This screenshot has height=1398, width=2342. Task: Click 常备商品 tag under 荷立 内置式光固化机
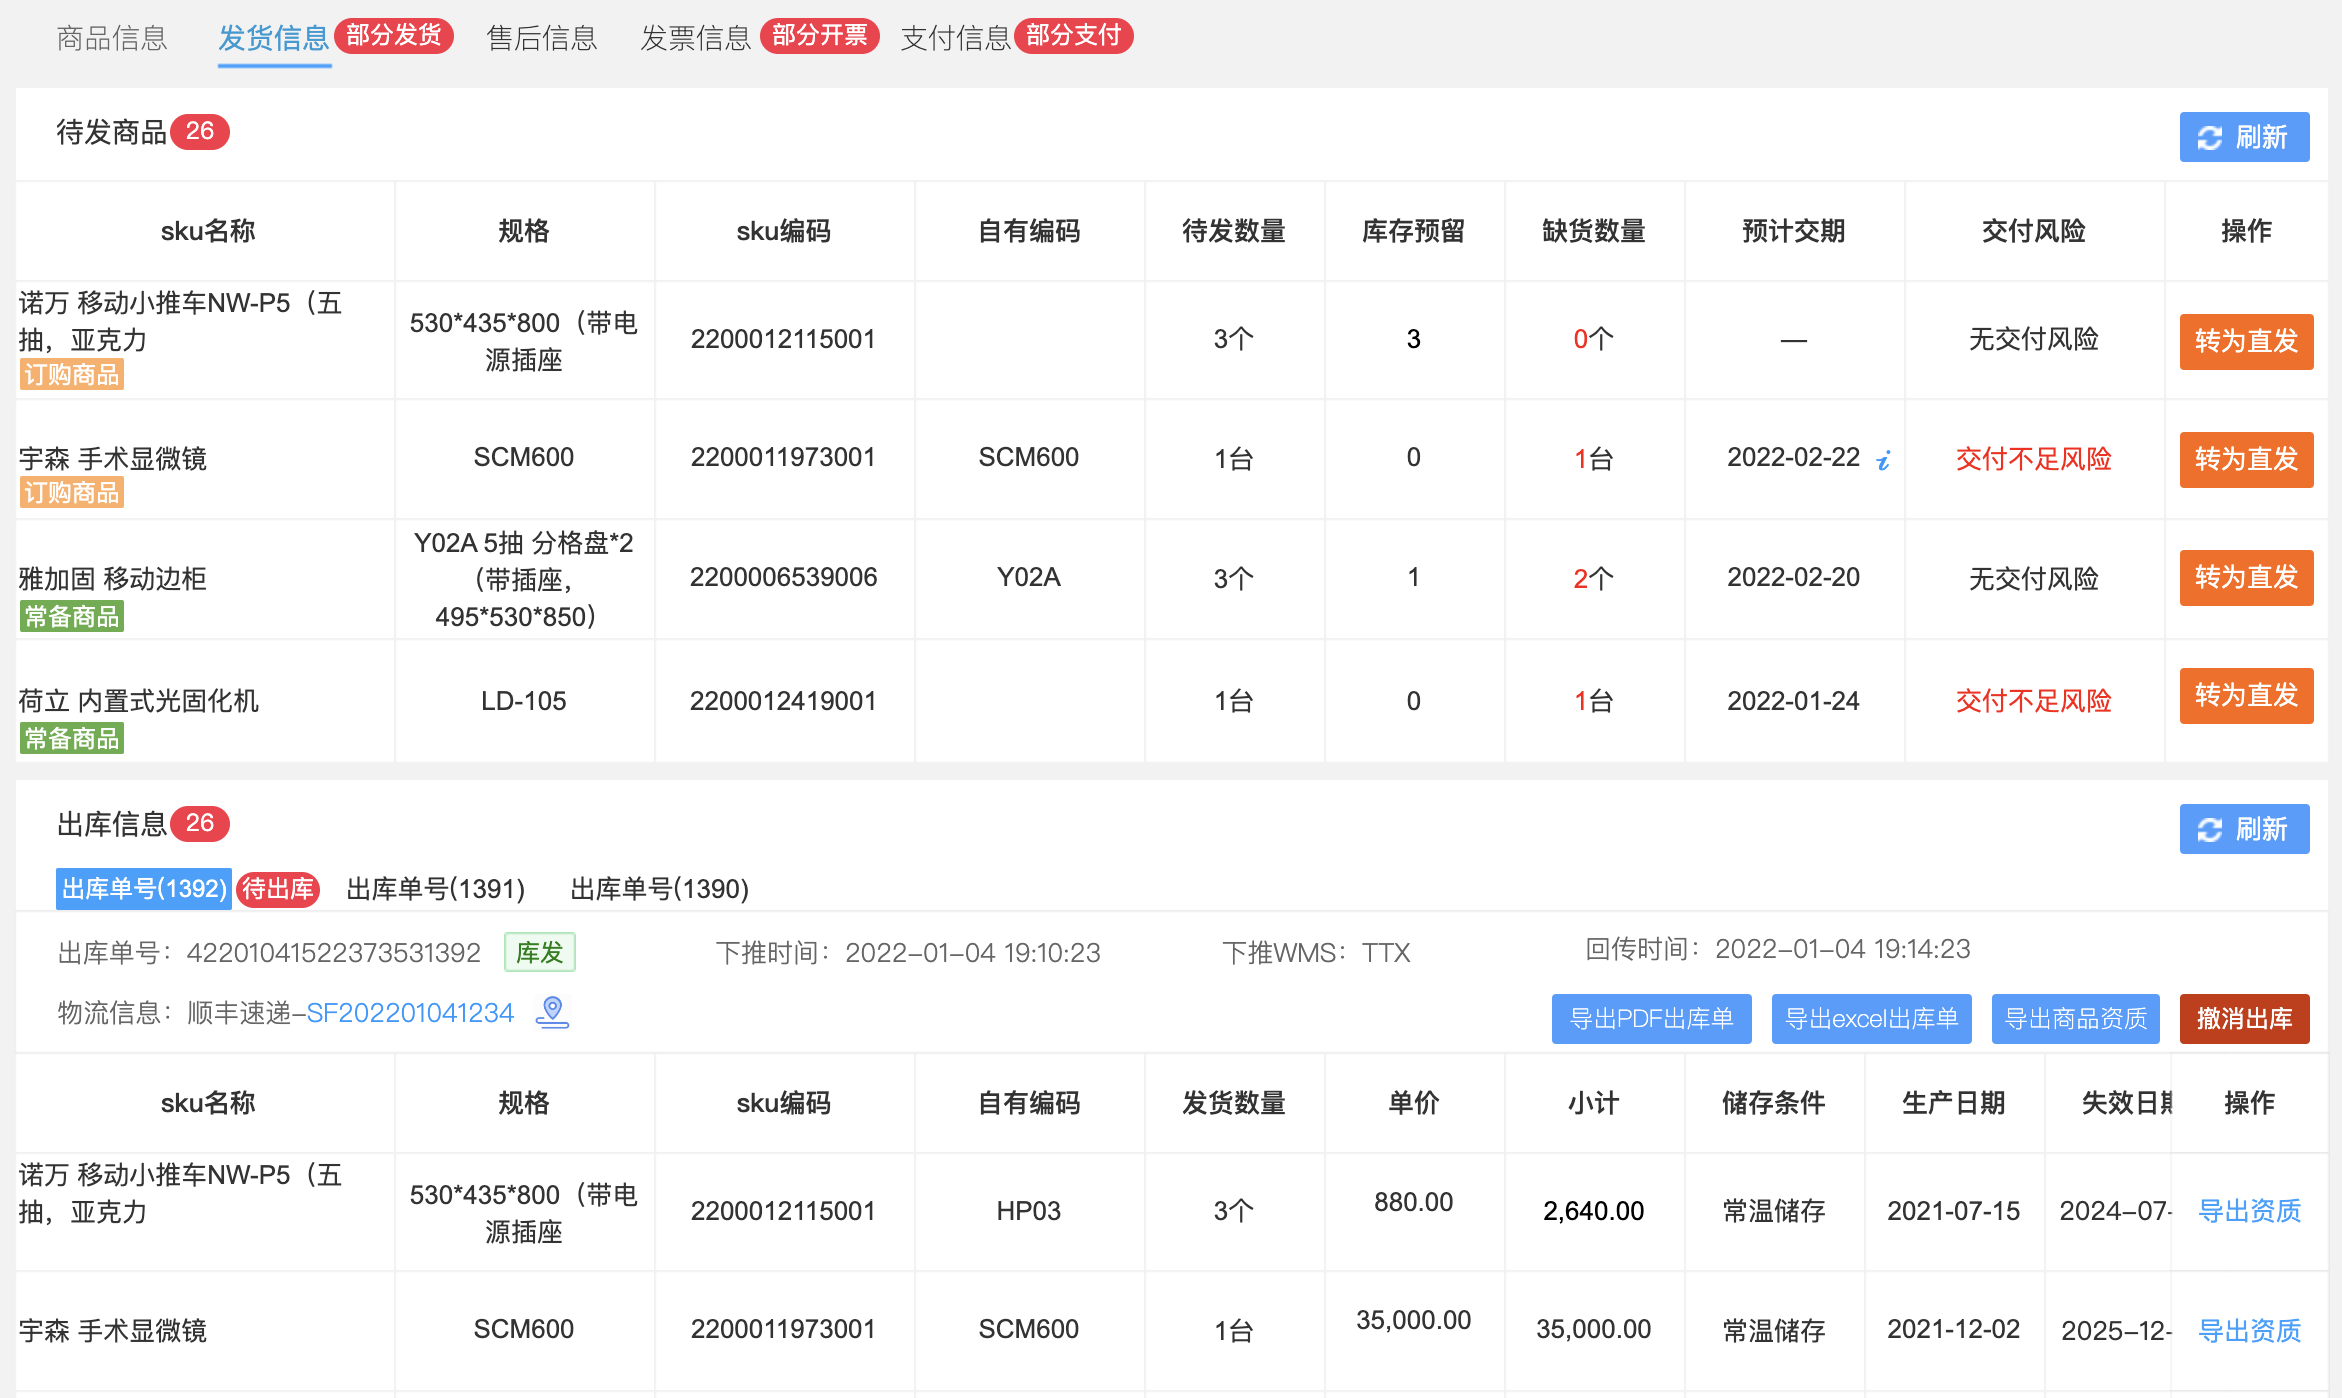click(x=71, y=739)
